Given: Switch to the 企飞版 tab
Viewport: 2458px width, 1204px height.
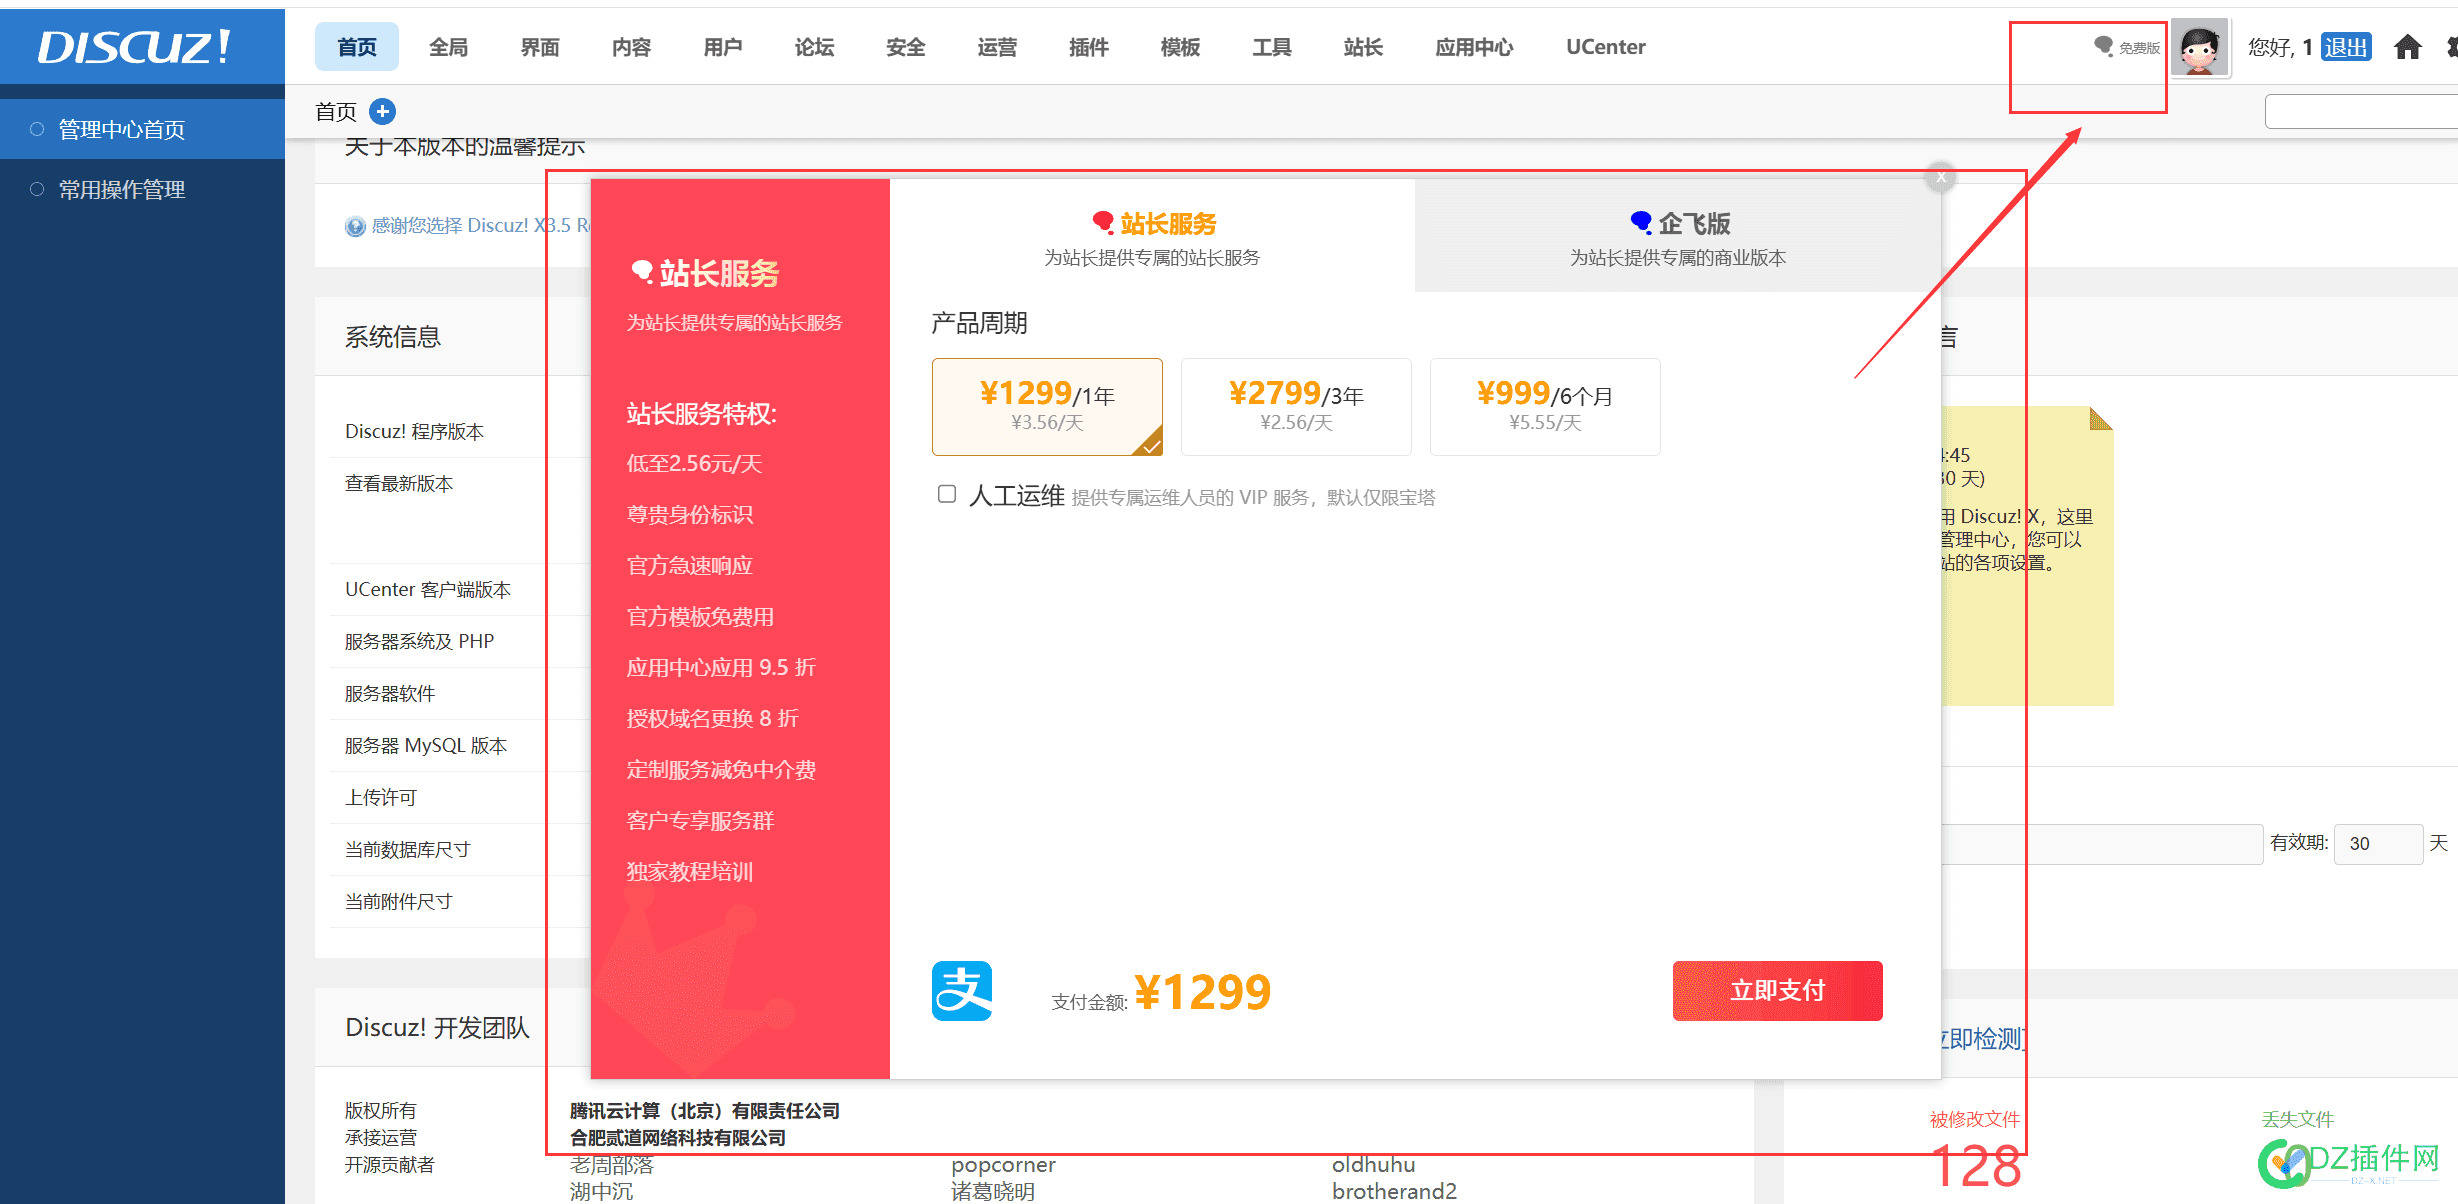Looking at the screenshot, I should point(1678,237).
